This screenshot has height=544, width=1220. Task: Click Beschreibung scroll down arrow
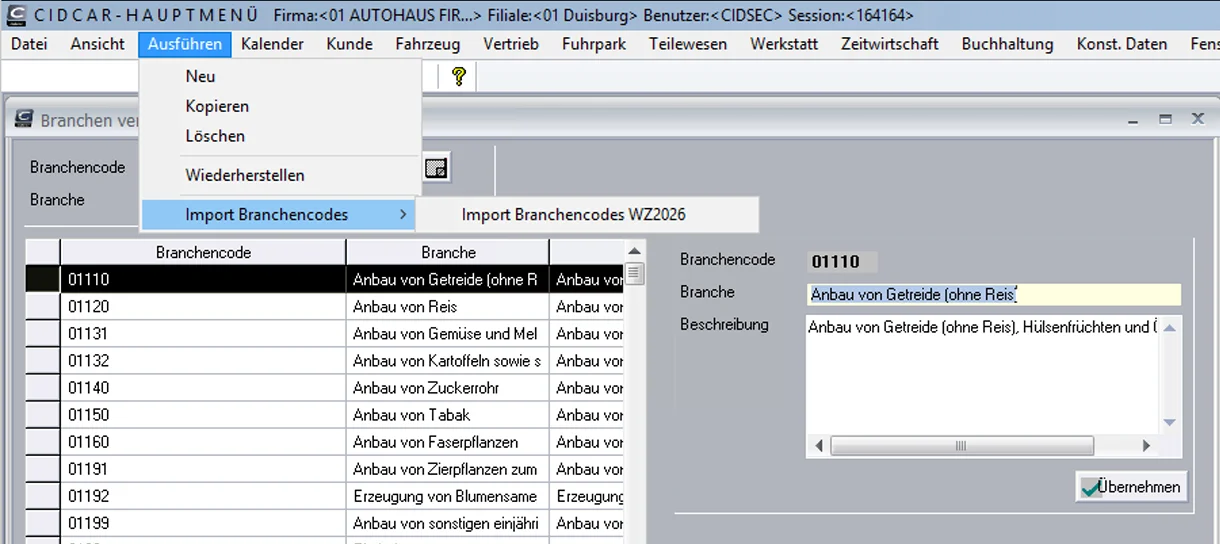pos(1170,423)
